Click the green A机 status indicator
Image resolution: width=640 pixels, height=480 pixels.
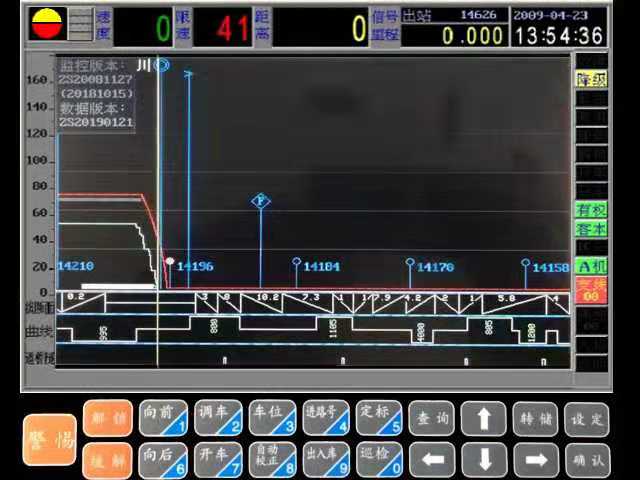click(x=590, y=266)
